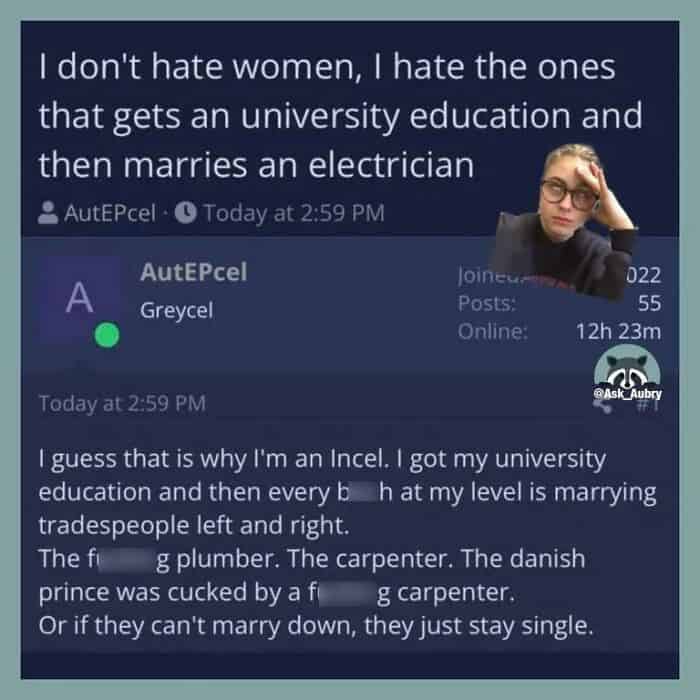Screen dimensions: 700x700
Task: Click the 12h 23m online time value
Action: [618, 331]
